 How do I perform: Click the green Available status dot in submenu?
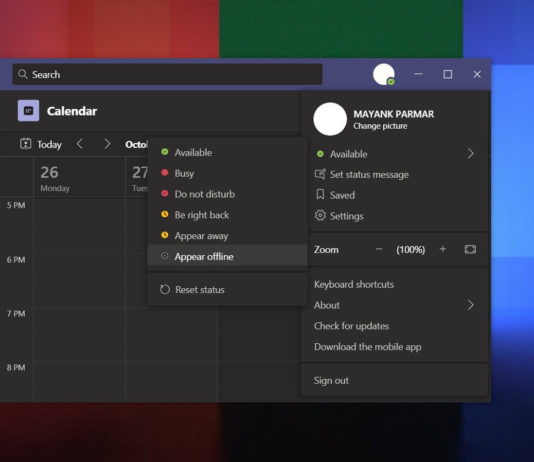tap(164, 152)
